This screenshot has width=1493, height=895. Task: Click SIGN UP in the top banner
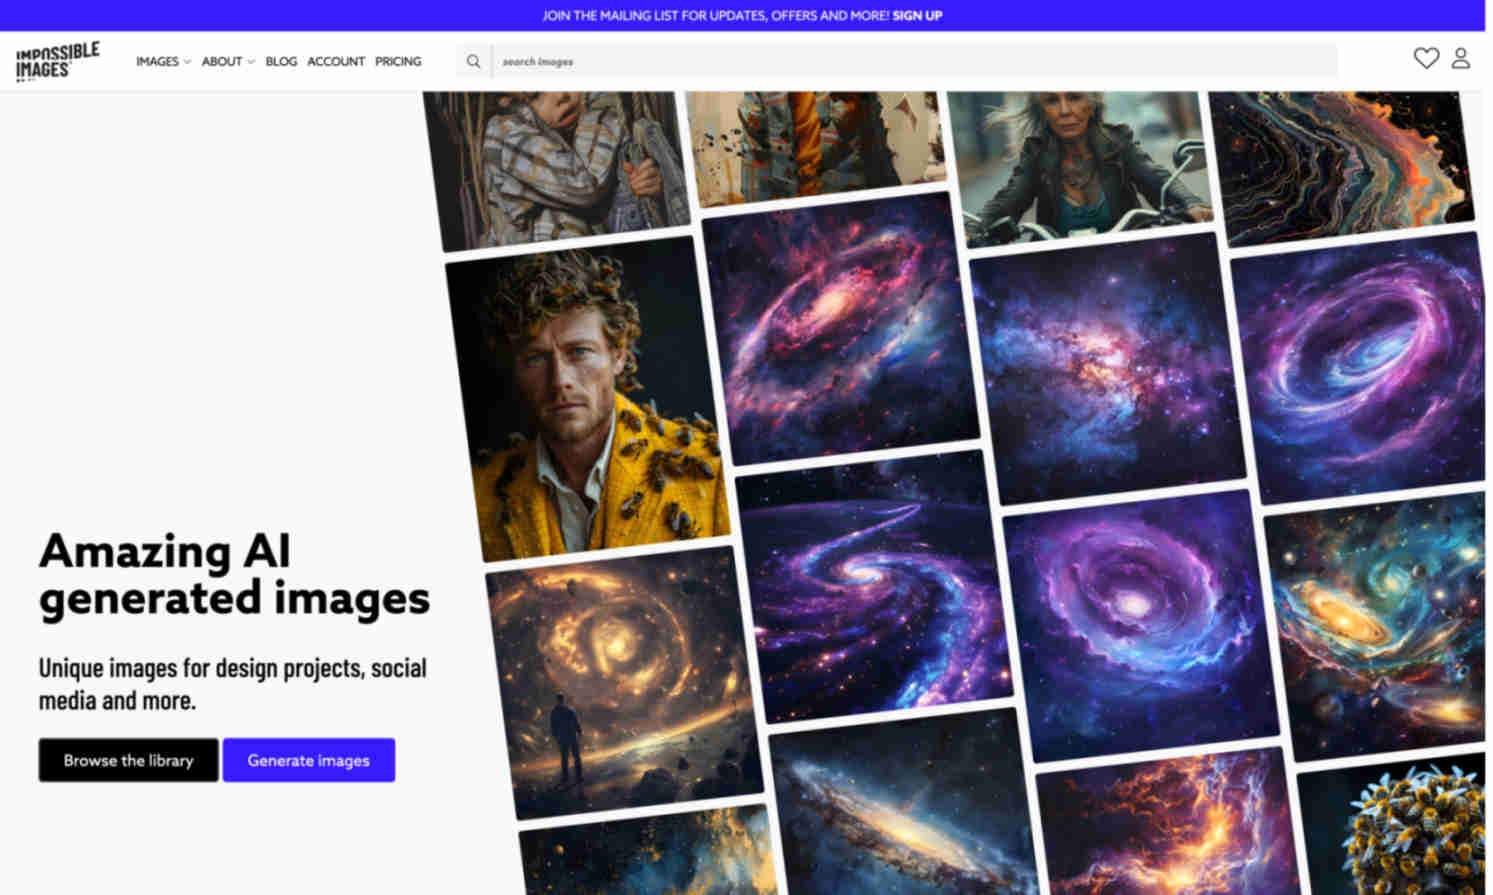click(x=917, y=16)
